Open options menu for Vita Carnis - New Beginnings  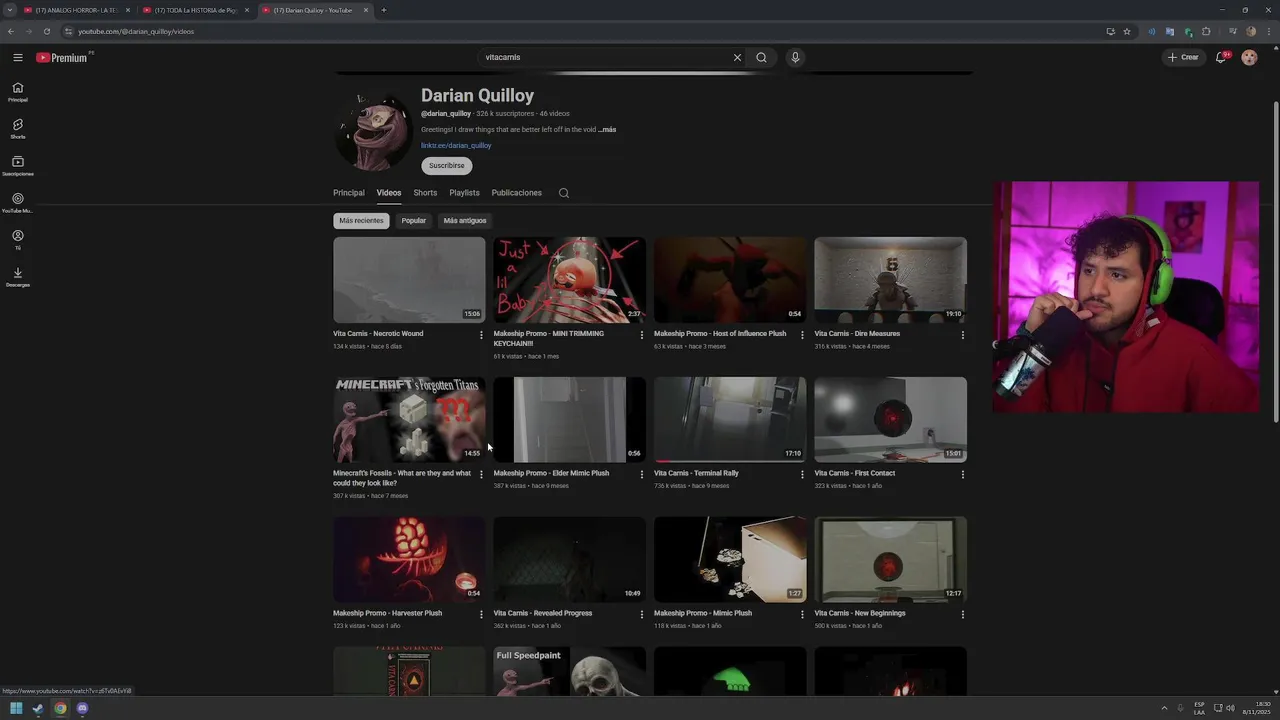[963, 615]
